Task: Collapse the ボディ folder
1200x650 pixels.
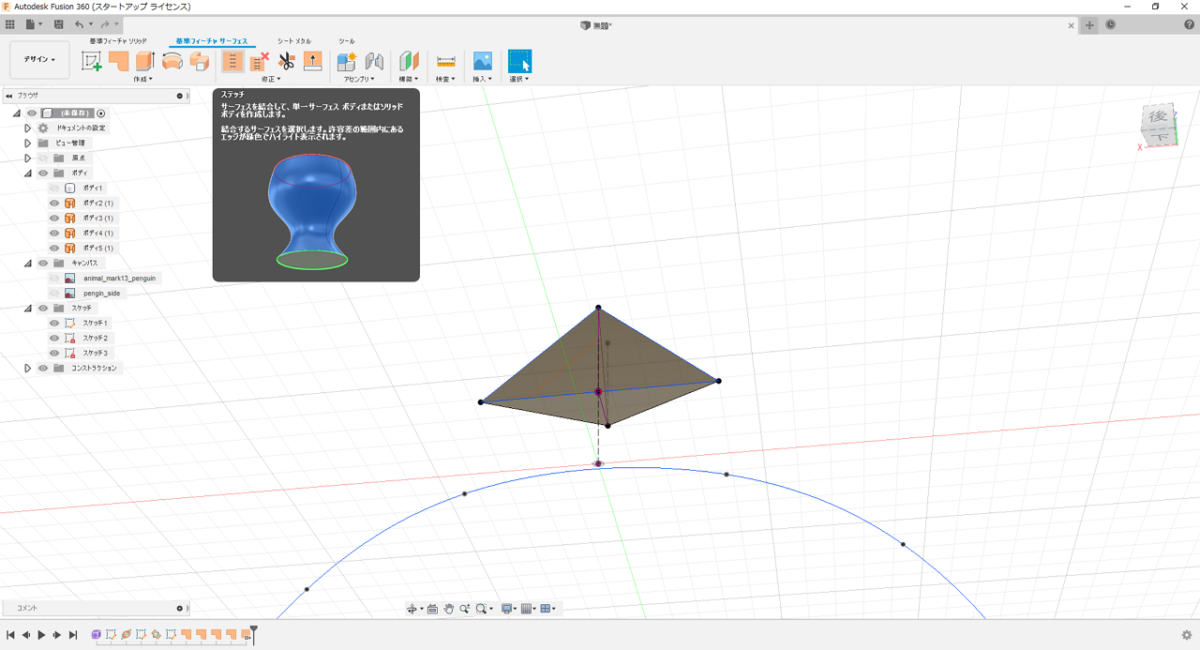Action: pyautogui.click(x=28, y=173)
